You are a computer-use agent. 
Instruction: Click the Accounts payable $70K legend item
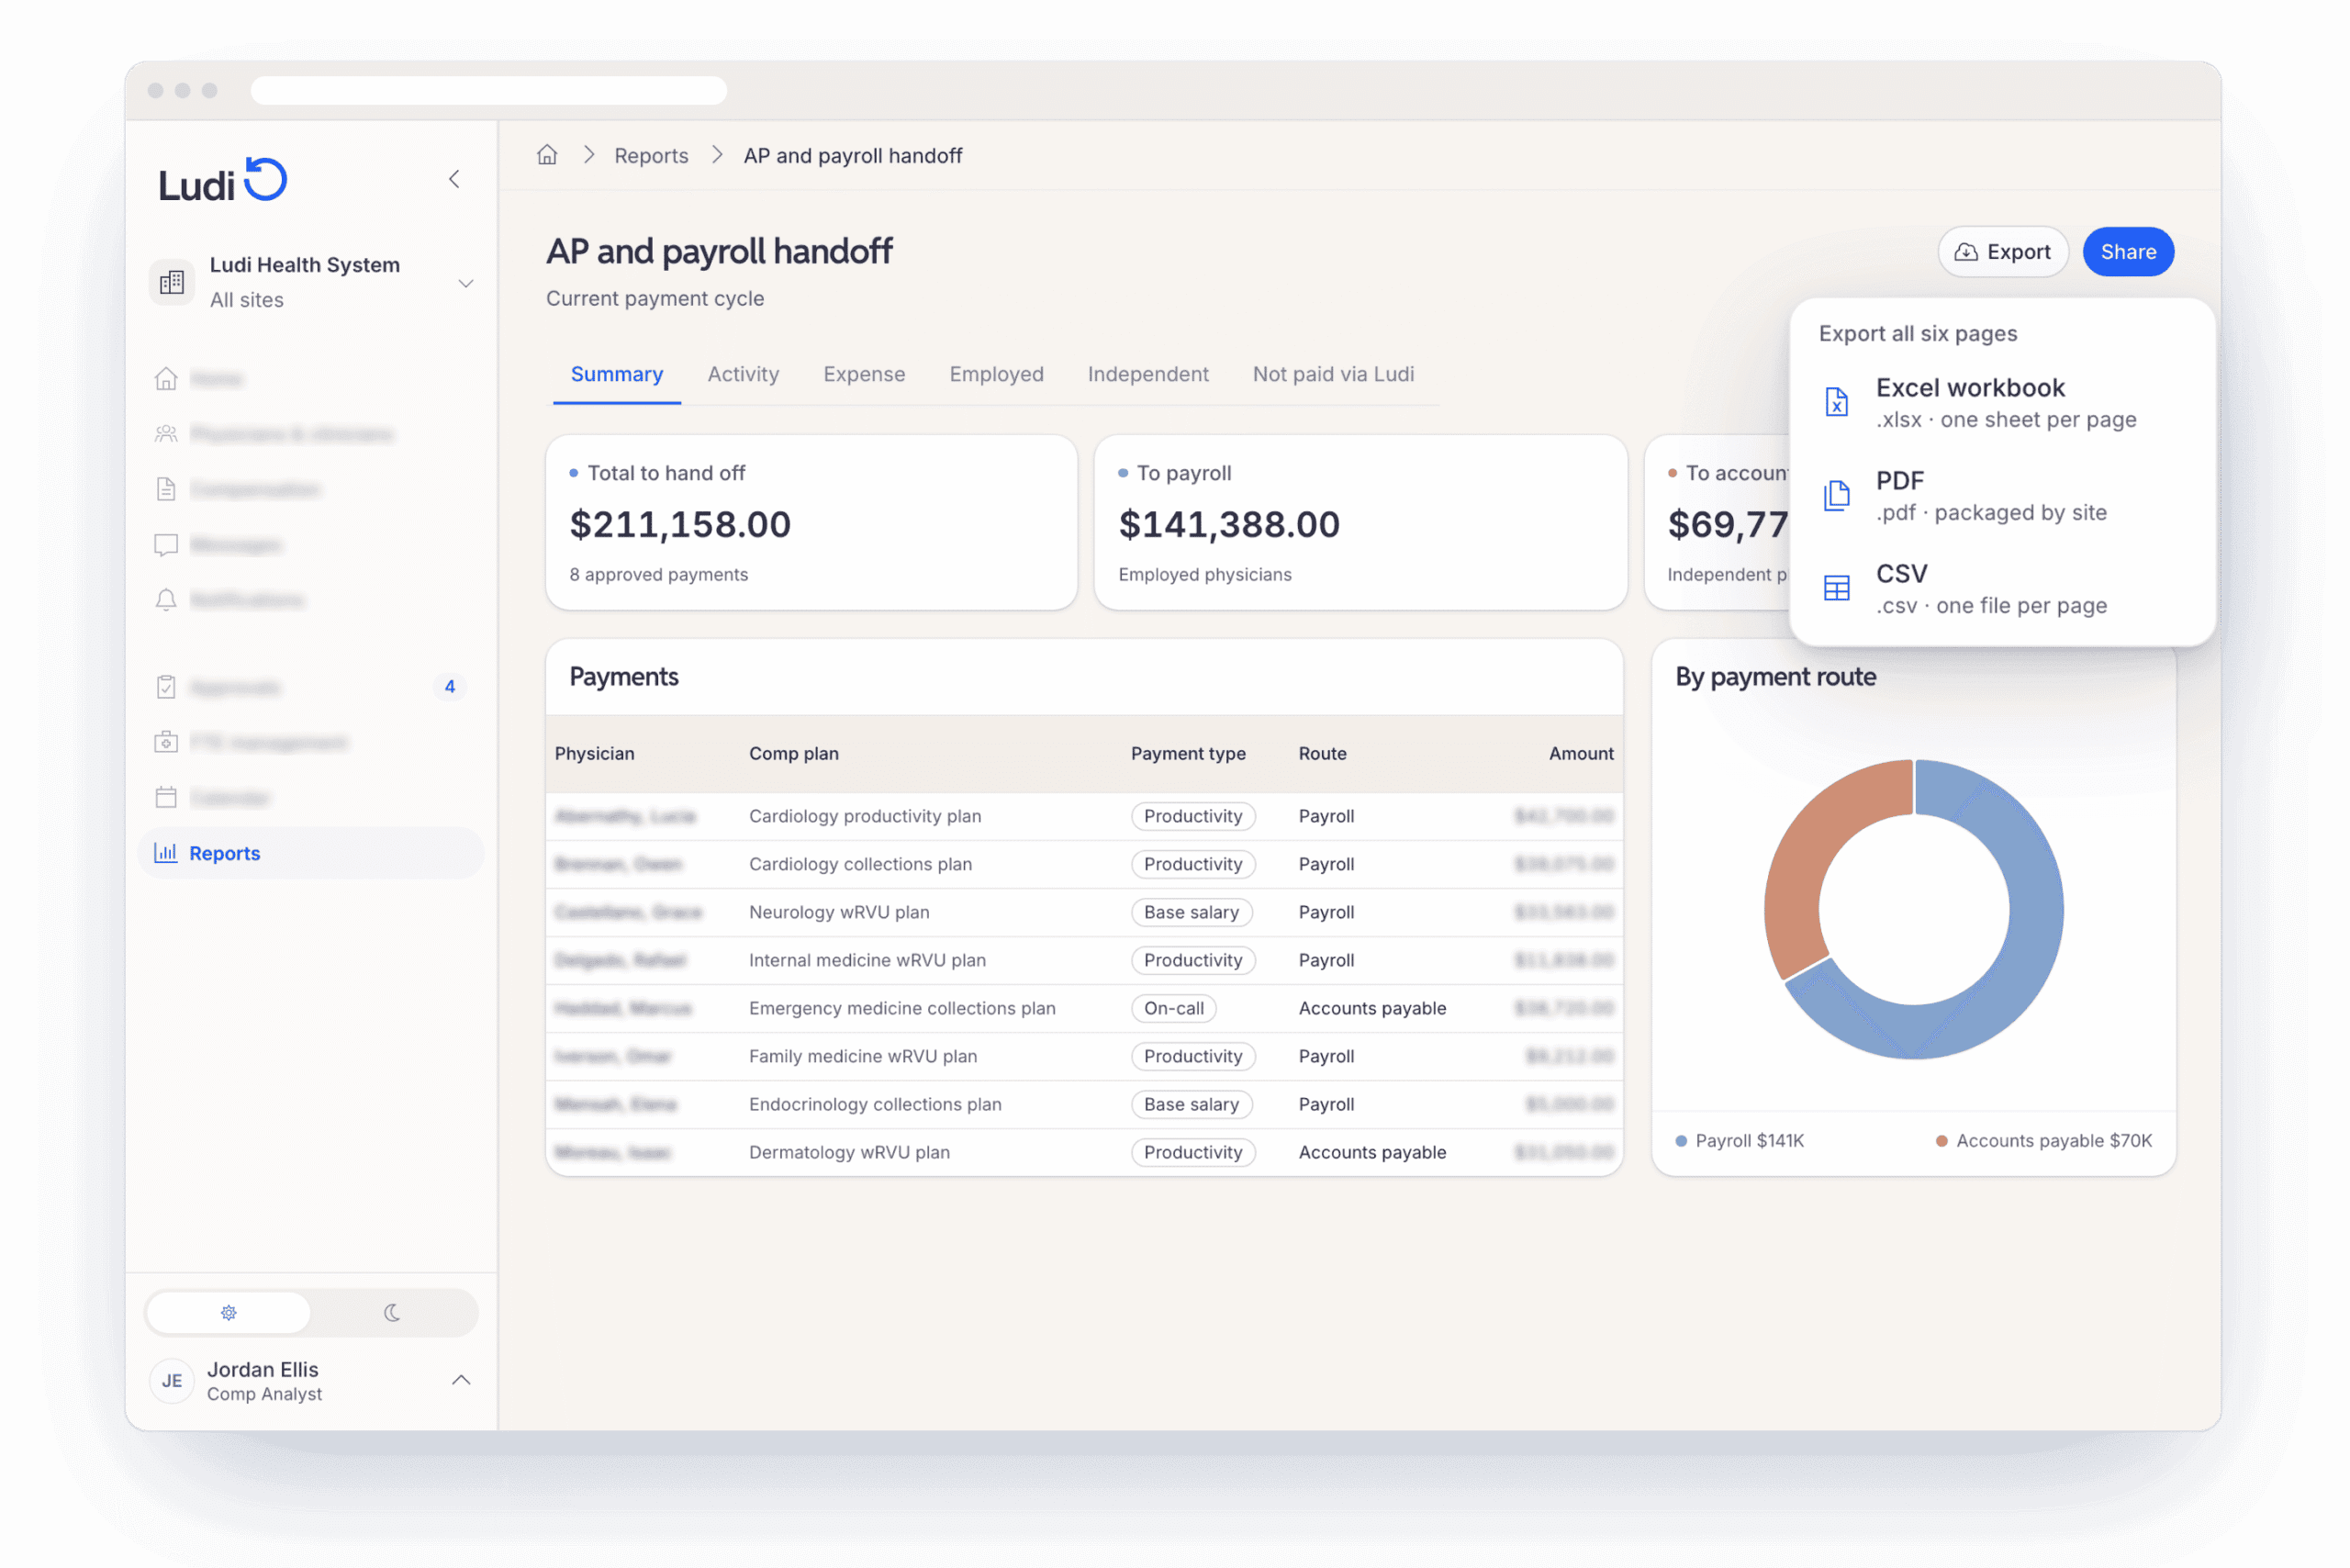pos(2044,1141)
